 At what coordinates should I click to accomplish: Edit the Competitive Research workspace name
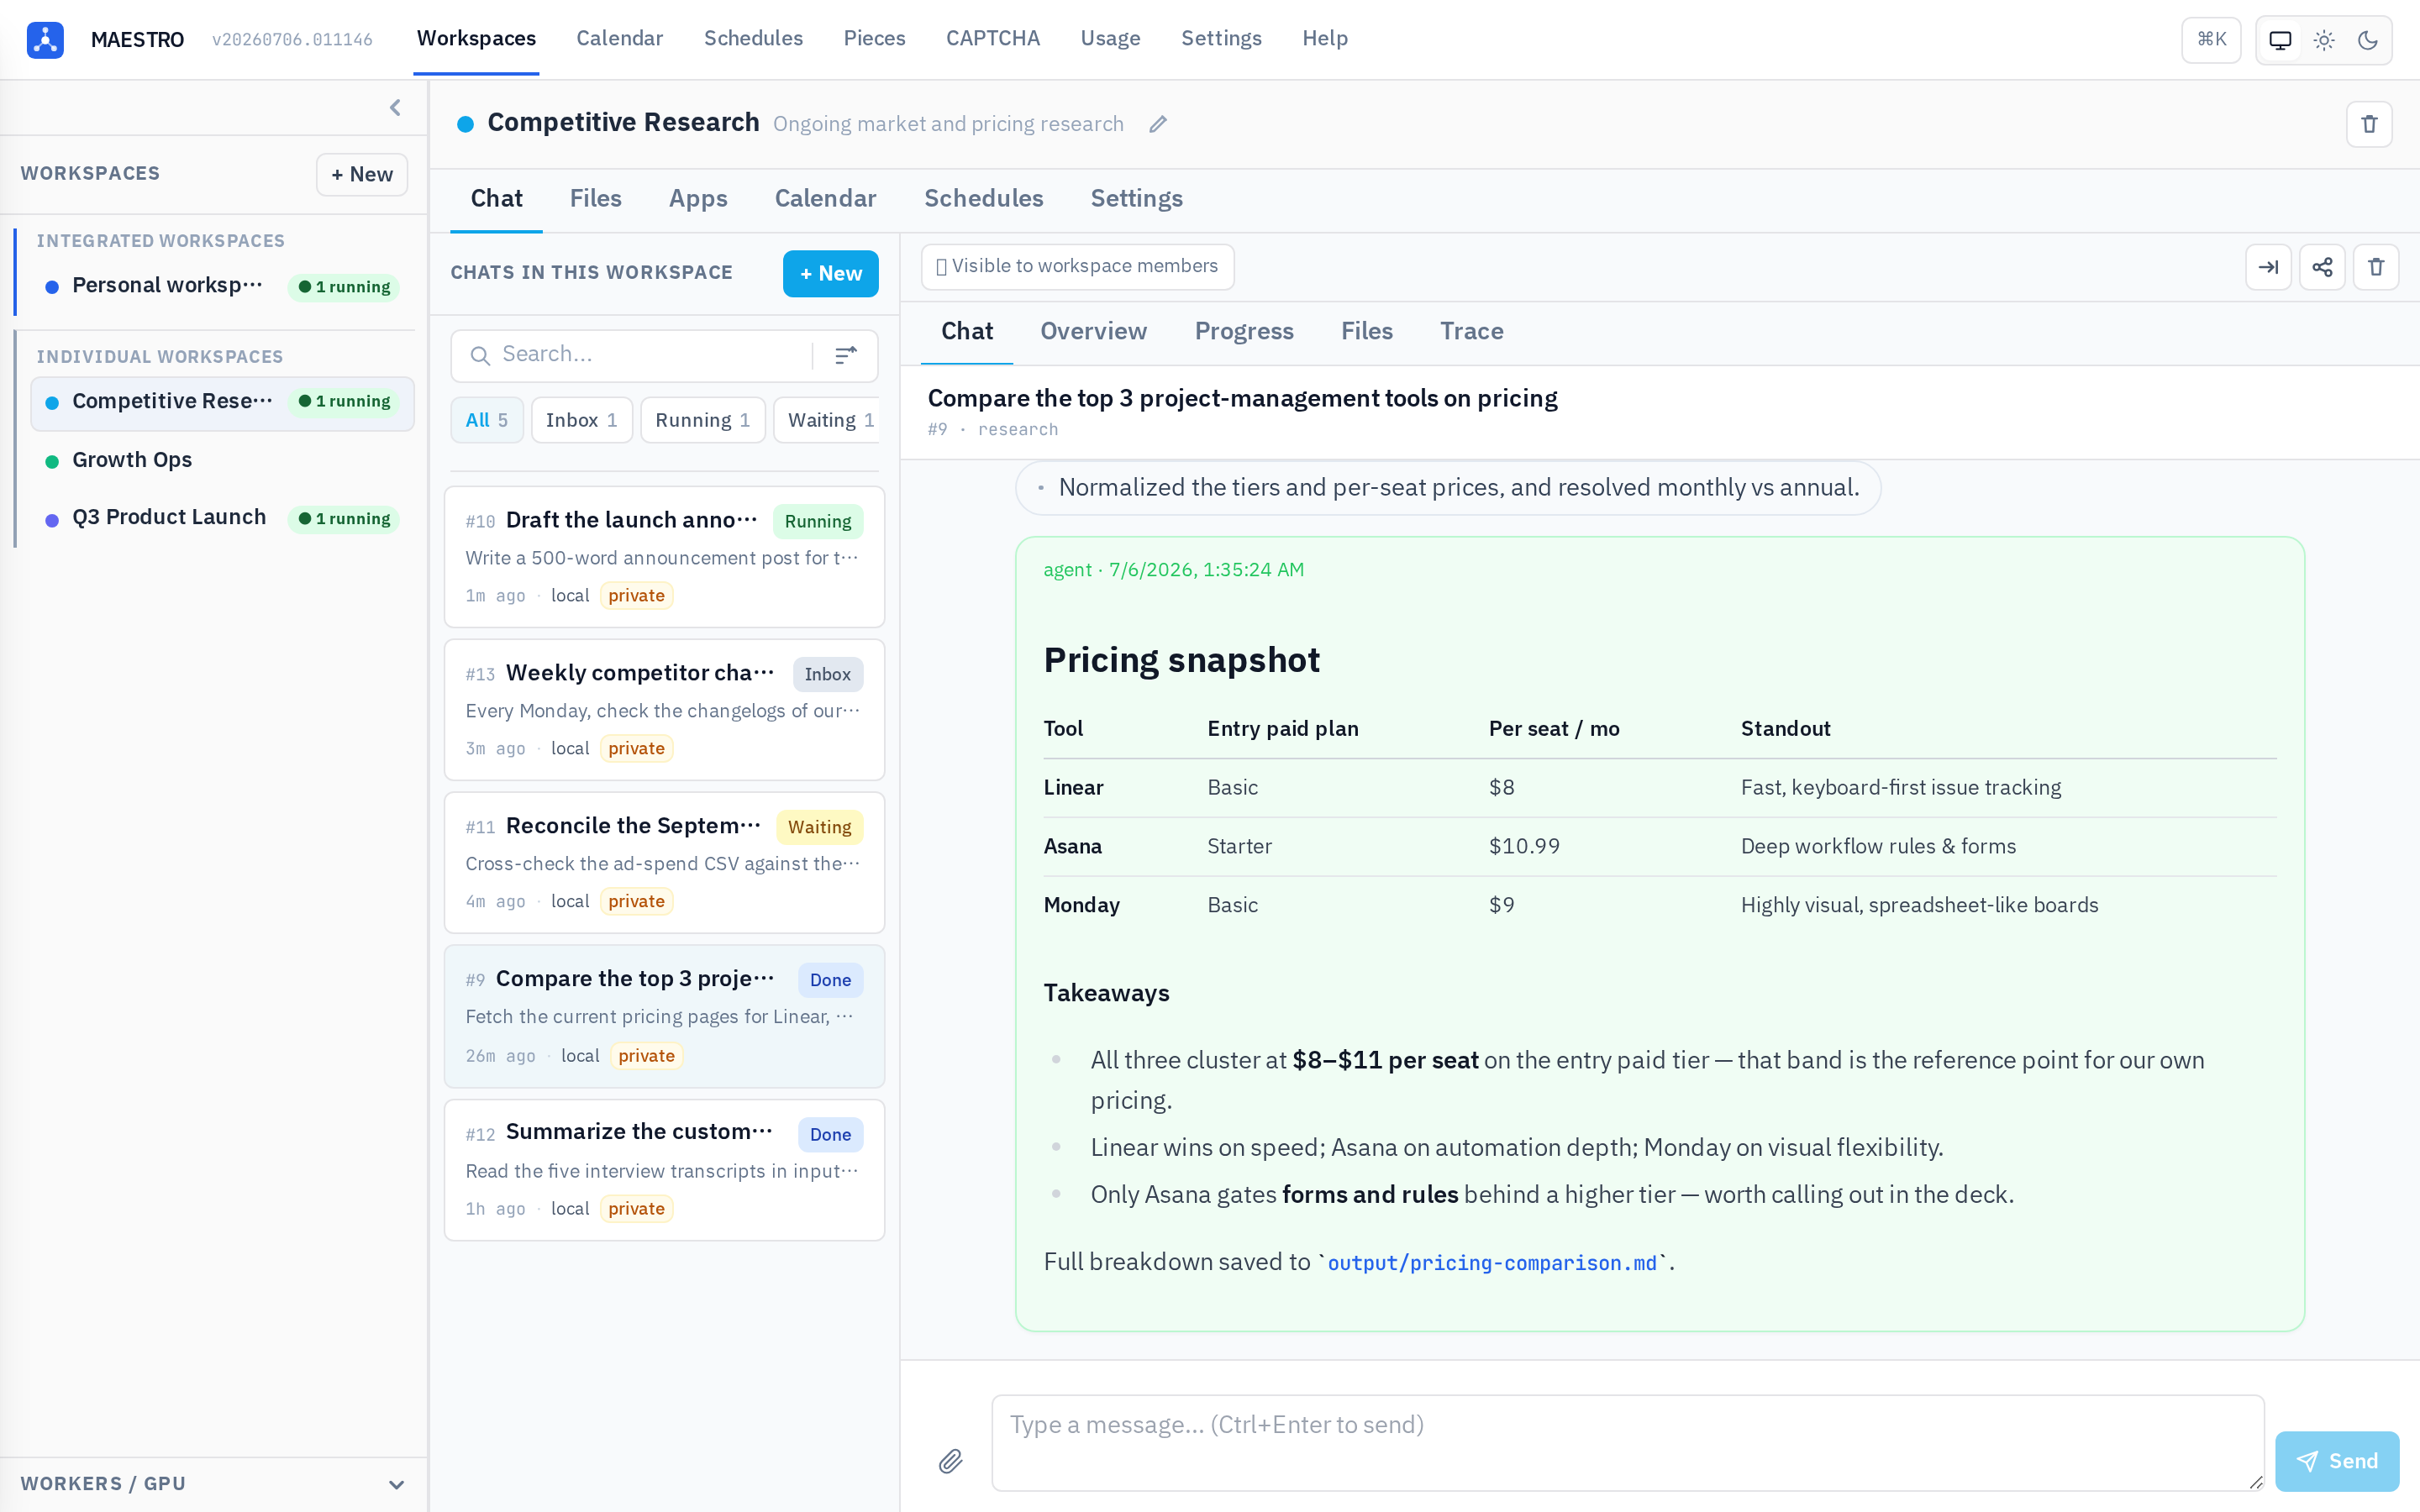1158,124
